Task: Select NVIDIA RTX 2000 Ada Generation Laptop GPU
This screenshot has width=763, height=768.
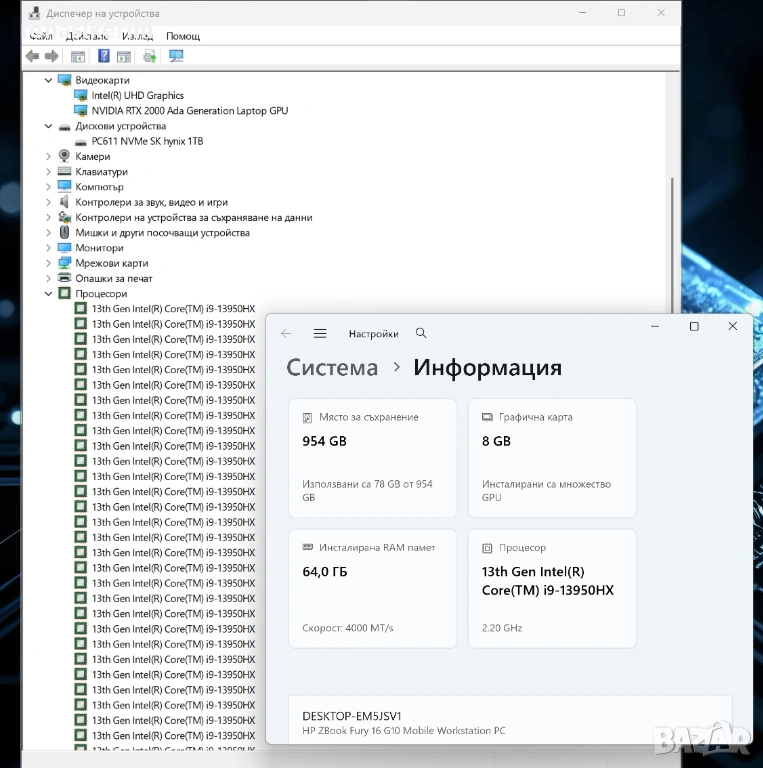Action: coord(189,111)
